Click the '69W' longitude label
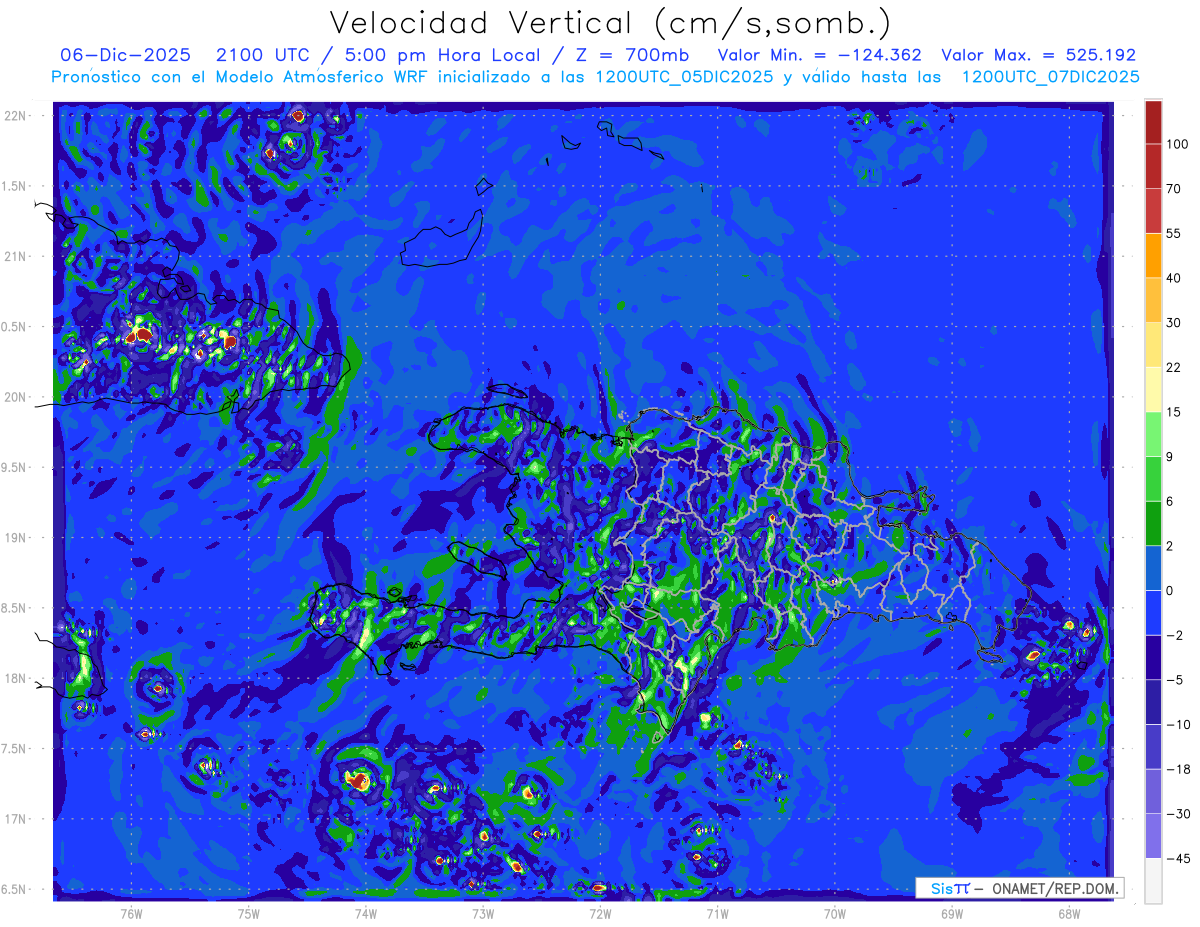 [951, 914]
